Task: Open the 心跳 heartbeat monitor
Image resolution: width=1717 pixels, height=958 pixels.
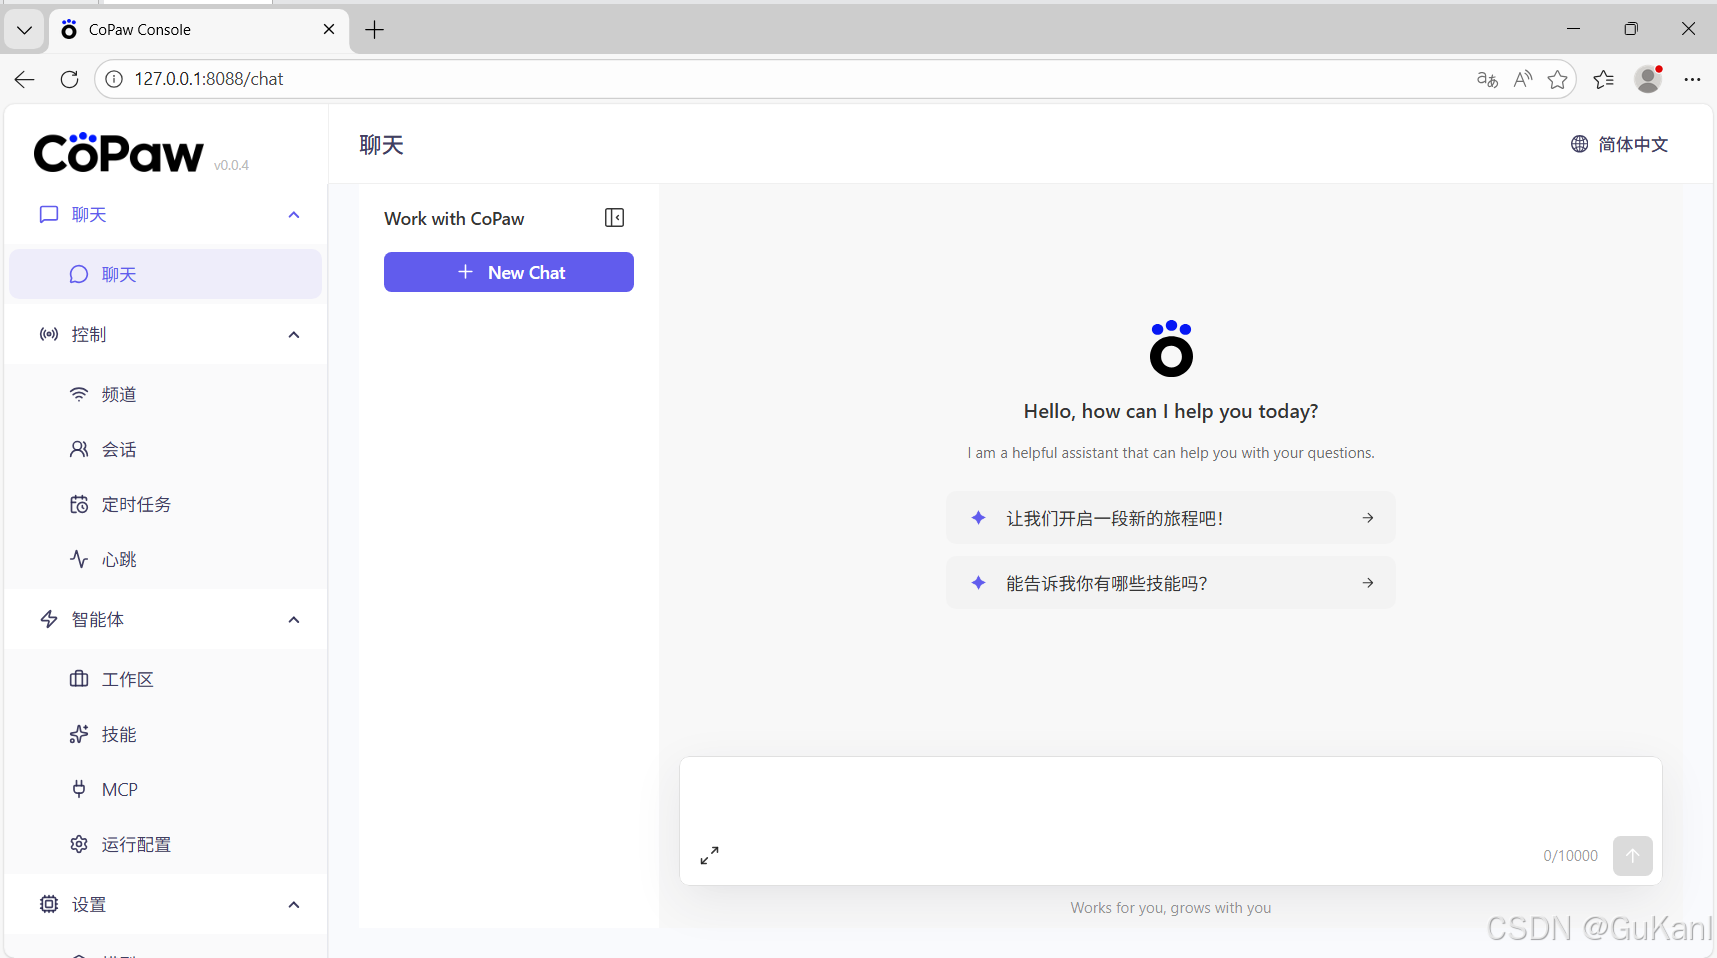Action: 117,559
